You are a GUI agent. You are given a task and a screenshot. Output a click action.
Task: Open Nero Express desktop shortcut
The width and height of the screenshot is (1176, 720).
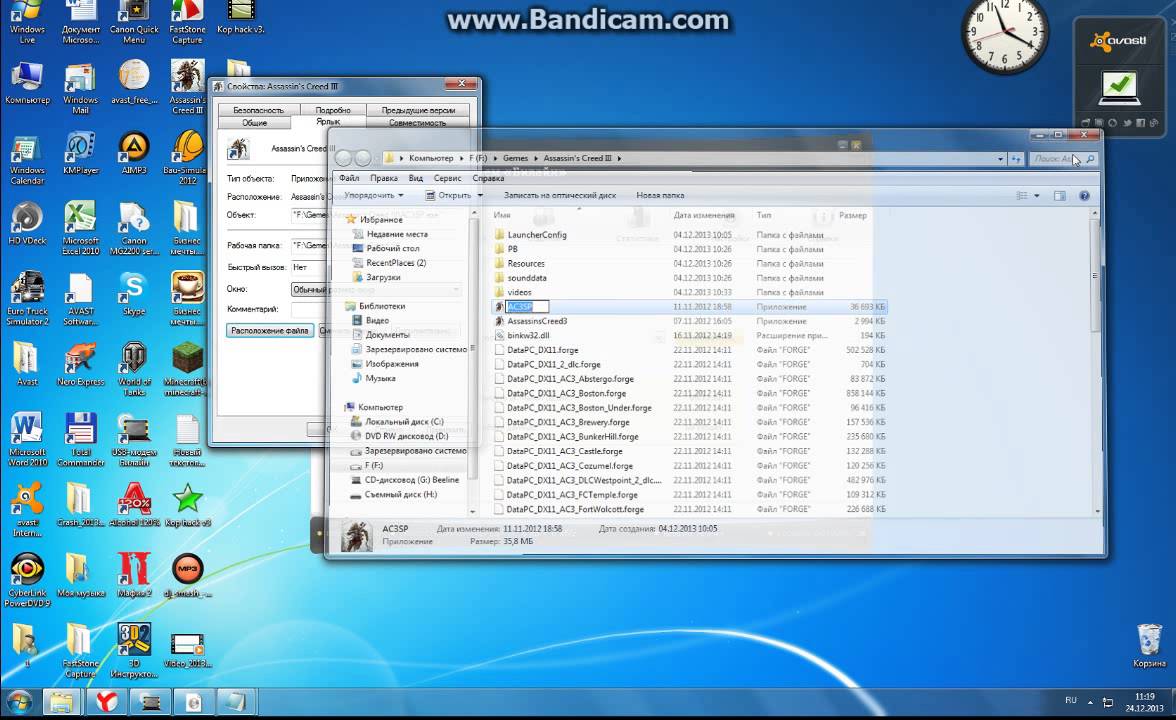tap(80, 365)
